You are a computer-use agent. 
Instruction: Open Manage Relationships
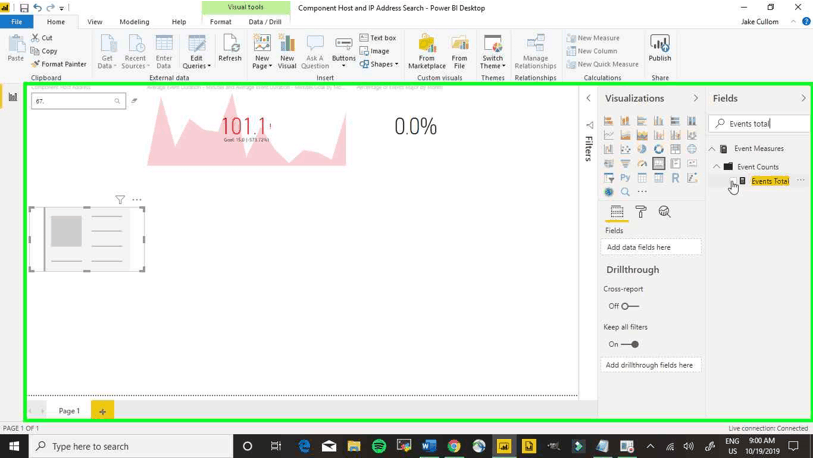[x=535, y=51]
